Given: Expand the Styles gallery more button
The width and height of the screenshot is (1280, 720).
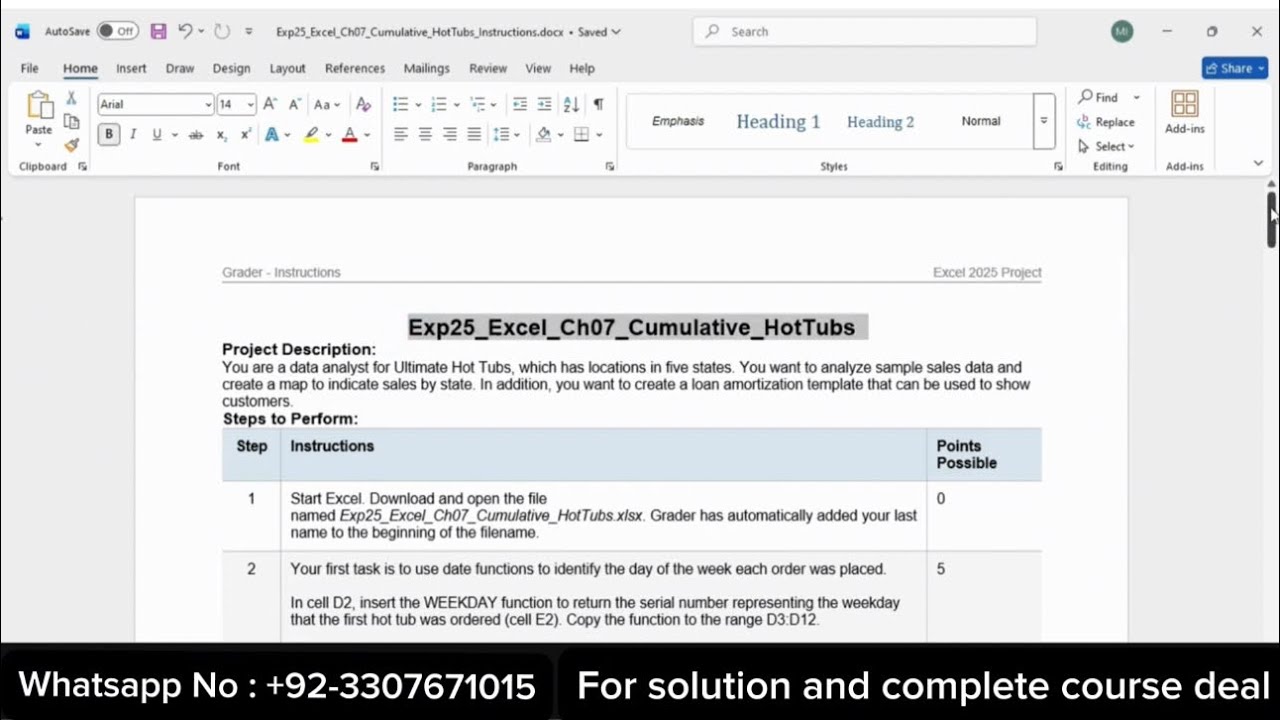Looking at the screenshot, I should point(1043,120).
